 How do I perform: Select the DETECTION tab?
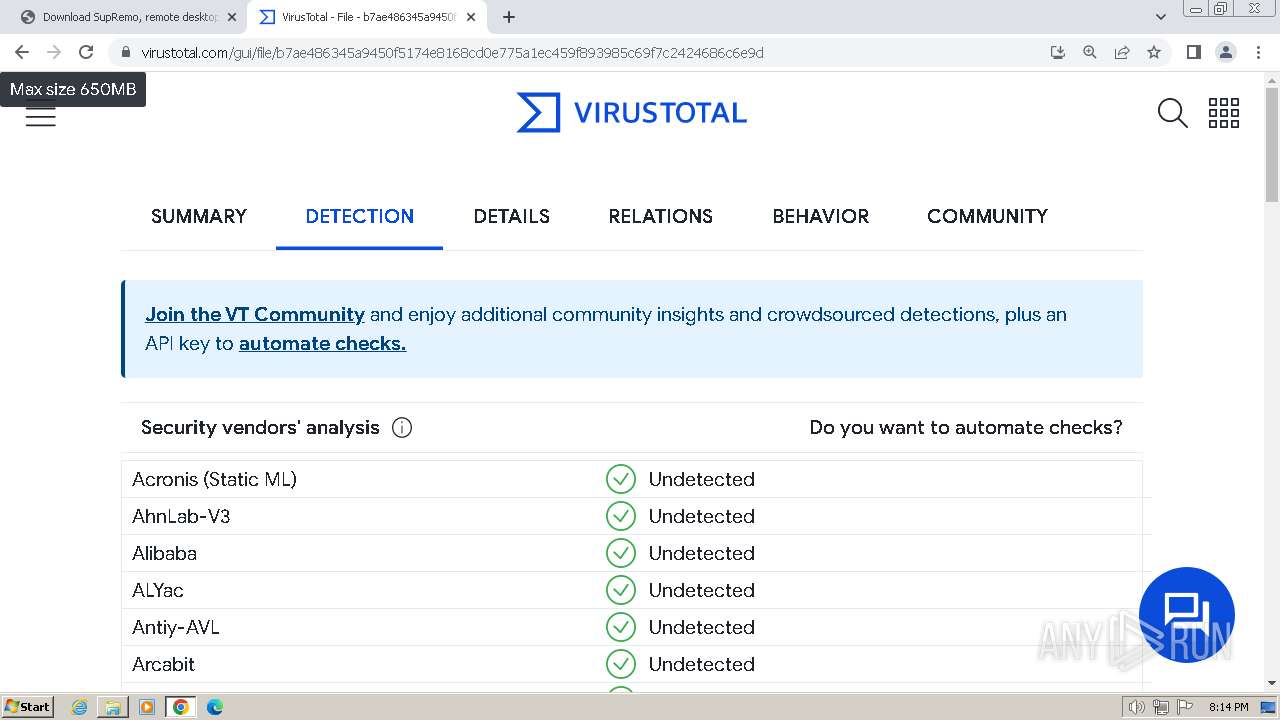360,216
